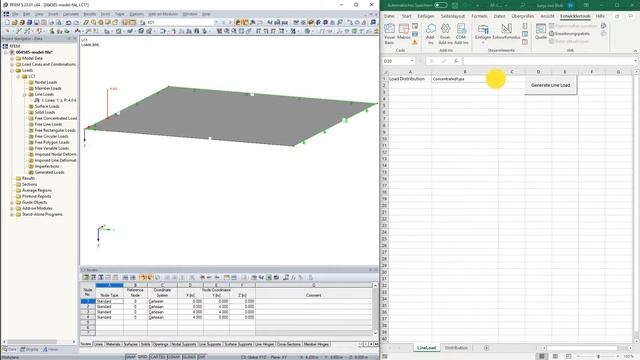Click the Excel search magnifier icon
640x360 pixels.
523,5
